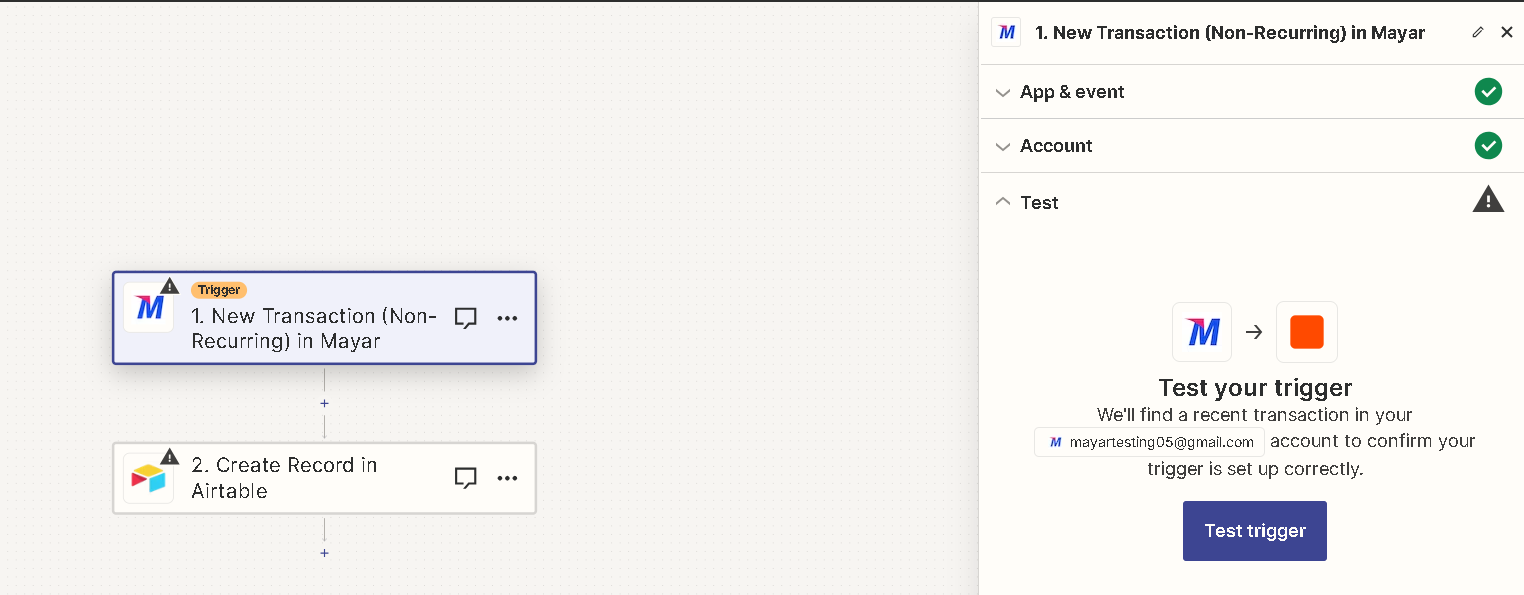Click orange Zapier square icon in test panel
Viewport: 1524px width, 595px height.
click(x=1307, y=332)
